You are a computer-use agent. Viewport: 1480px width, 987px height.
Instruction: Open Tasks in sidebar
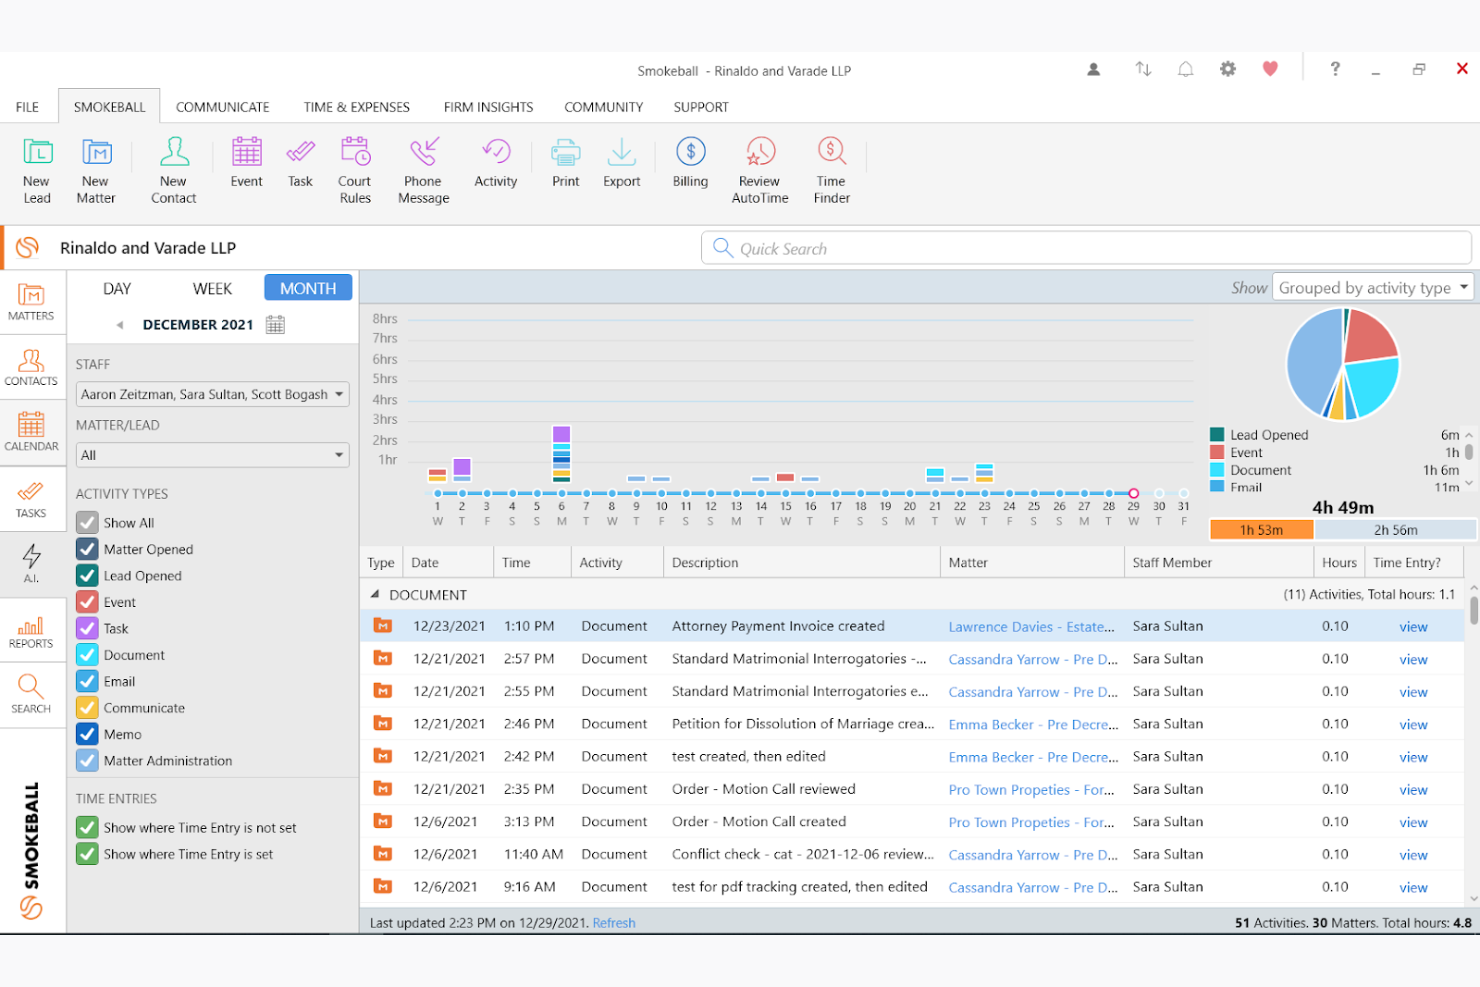click(31, 499)
